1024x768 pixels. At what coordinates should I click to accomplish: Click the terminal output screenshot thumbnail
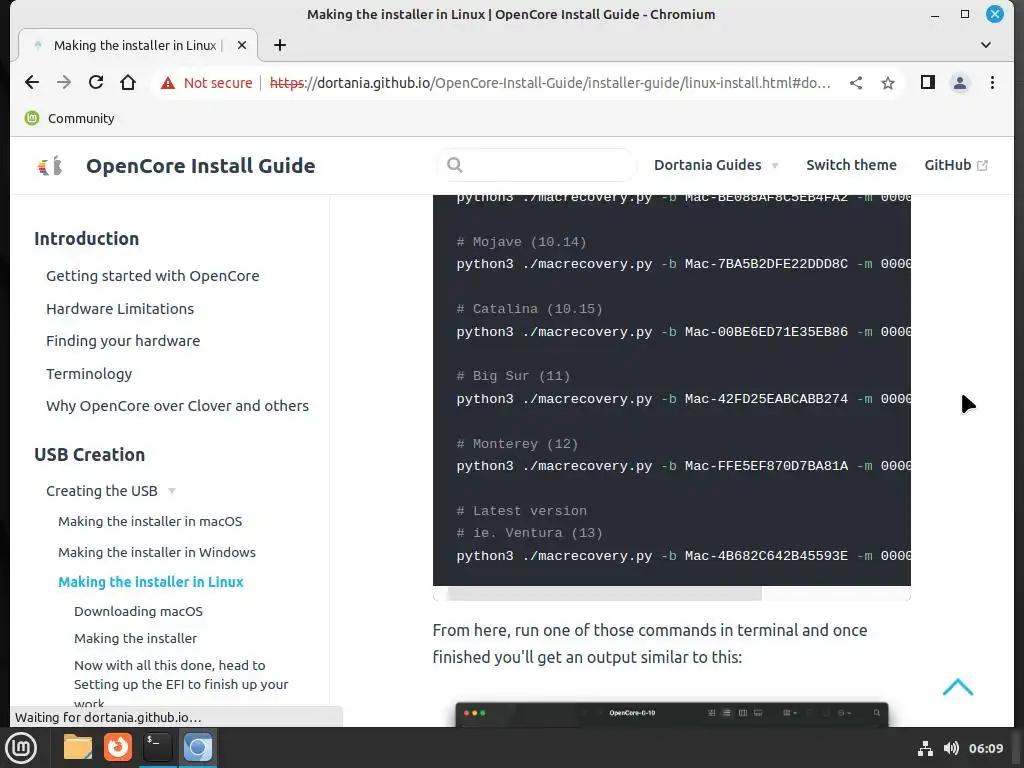(x=671, y=714)
